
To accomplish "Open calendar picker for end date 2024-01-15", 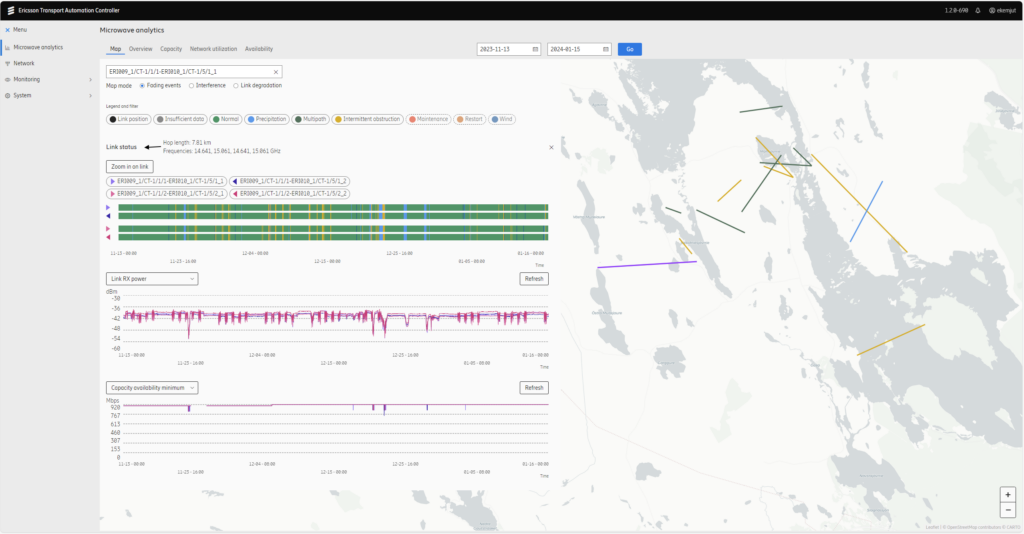I will [605, 49].
